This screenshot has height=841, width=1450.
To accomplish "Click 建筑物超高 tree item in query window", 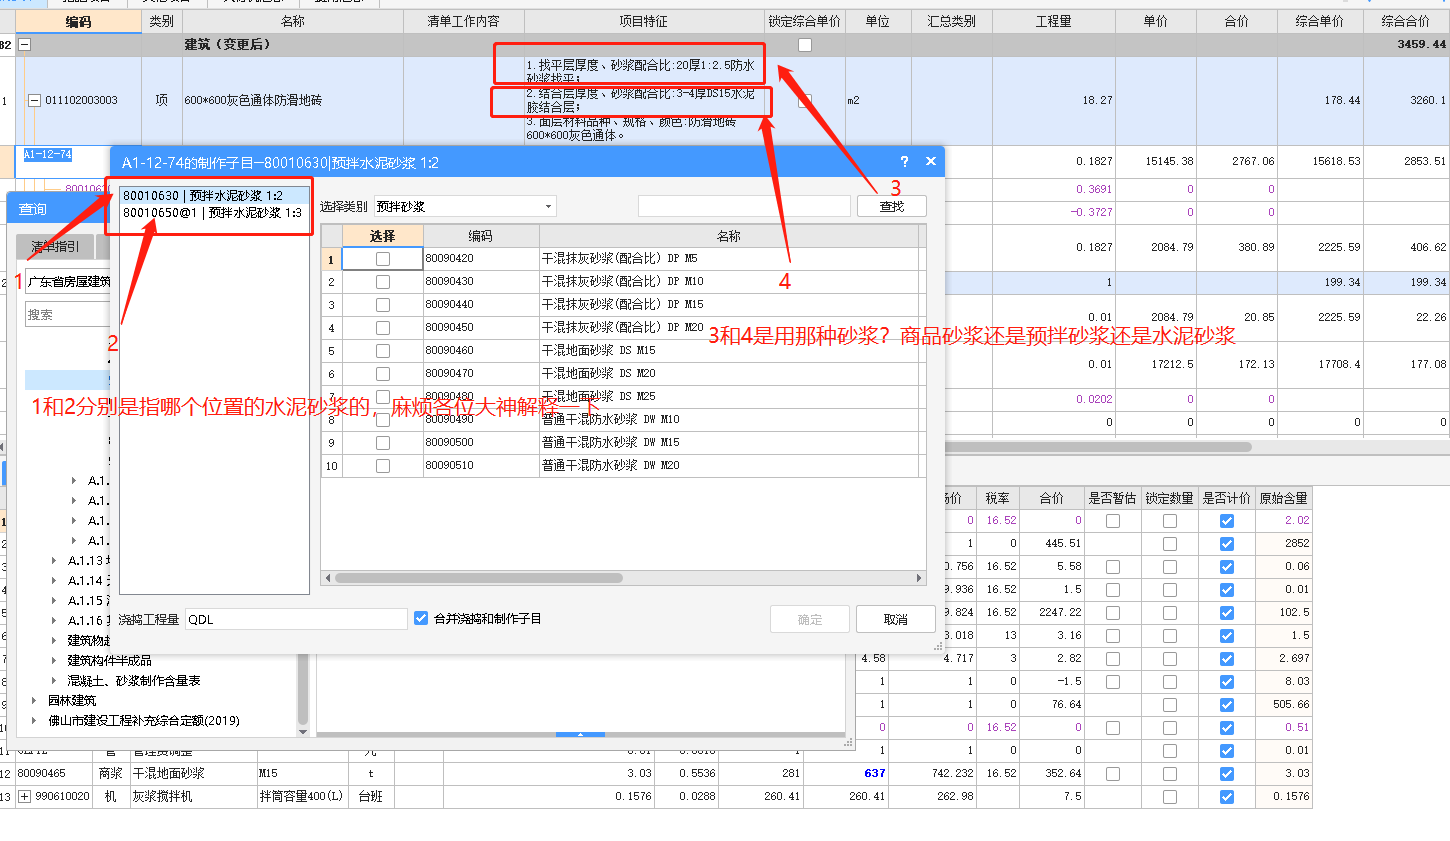I will (89, 640).
